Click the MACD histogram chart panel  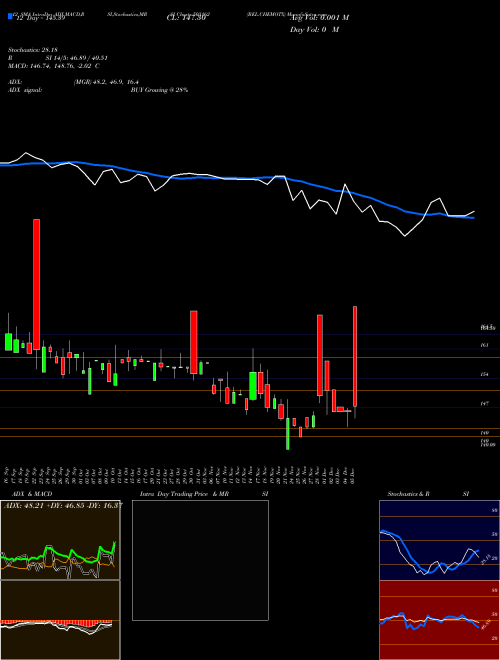(60, 620)
